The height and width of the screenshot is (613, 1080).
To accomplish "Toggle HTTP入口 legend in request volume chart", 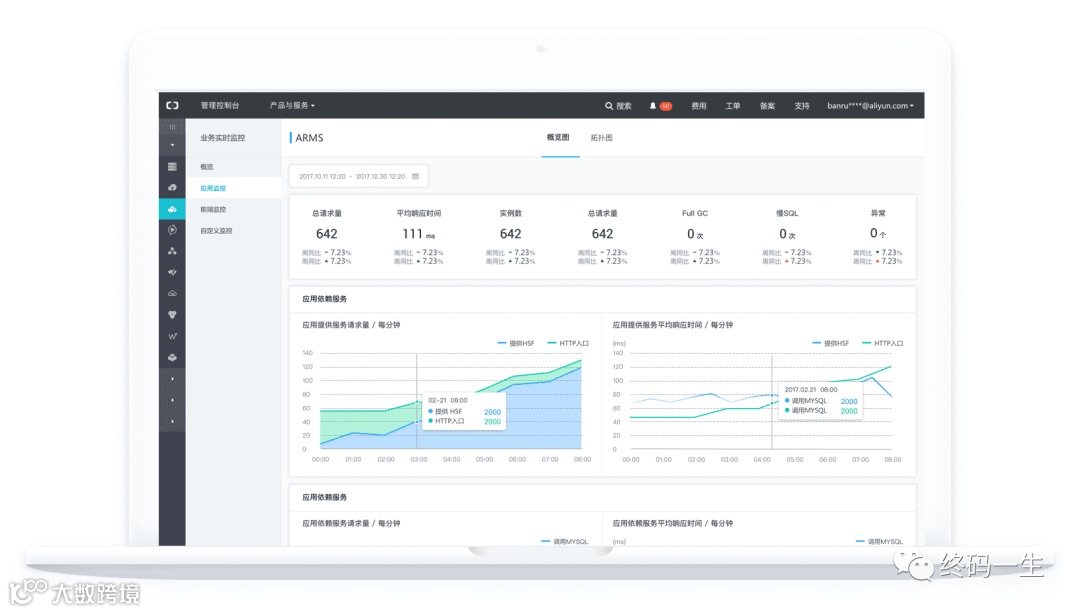I will [x=568, y=343].
